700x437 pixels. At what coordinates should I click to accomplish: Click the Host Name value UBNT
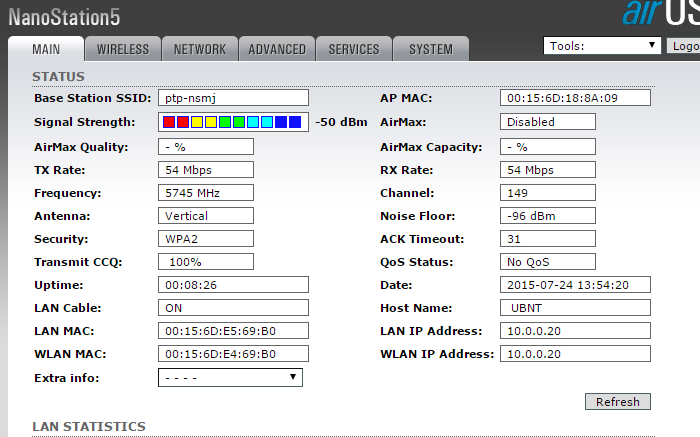(x=575, y=308)
